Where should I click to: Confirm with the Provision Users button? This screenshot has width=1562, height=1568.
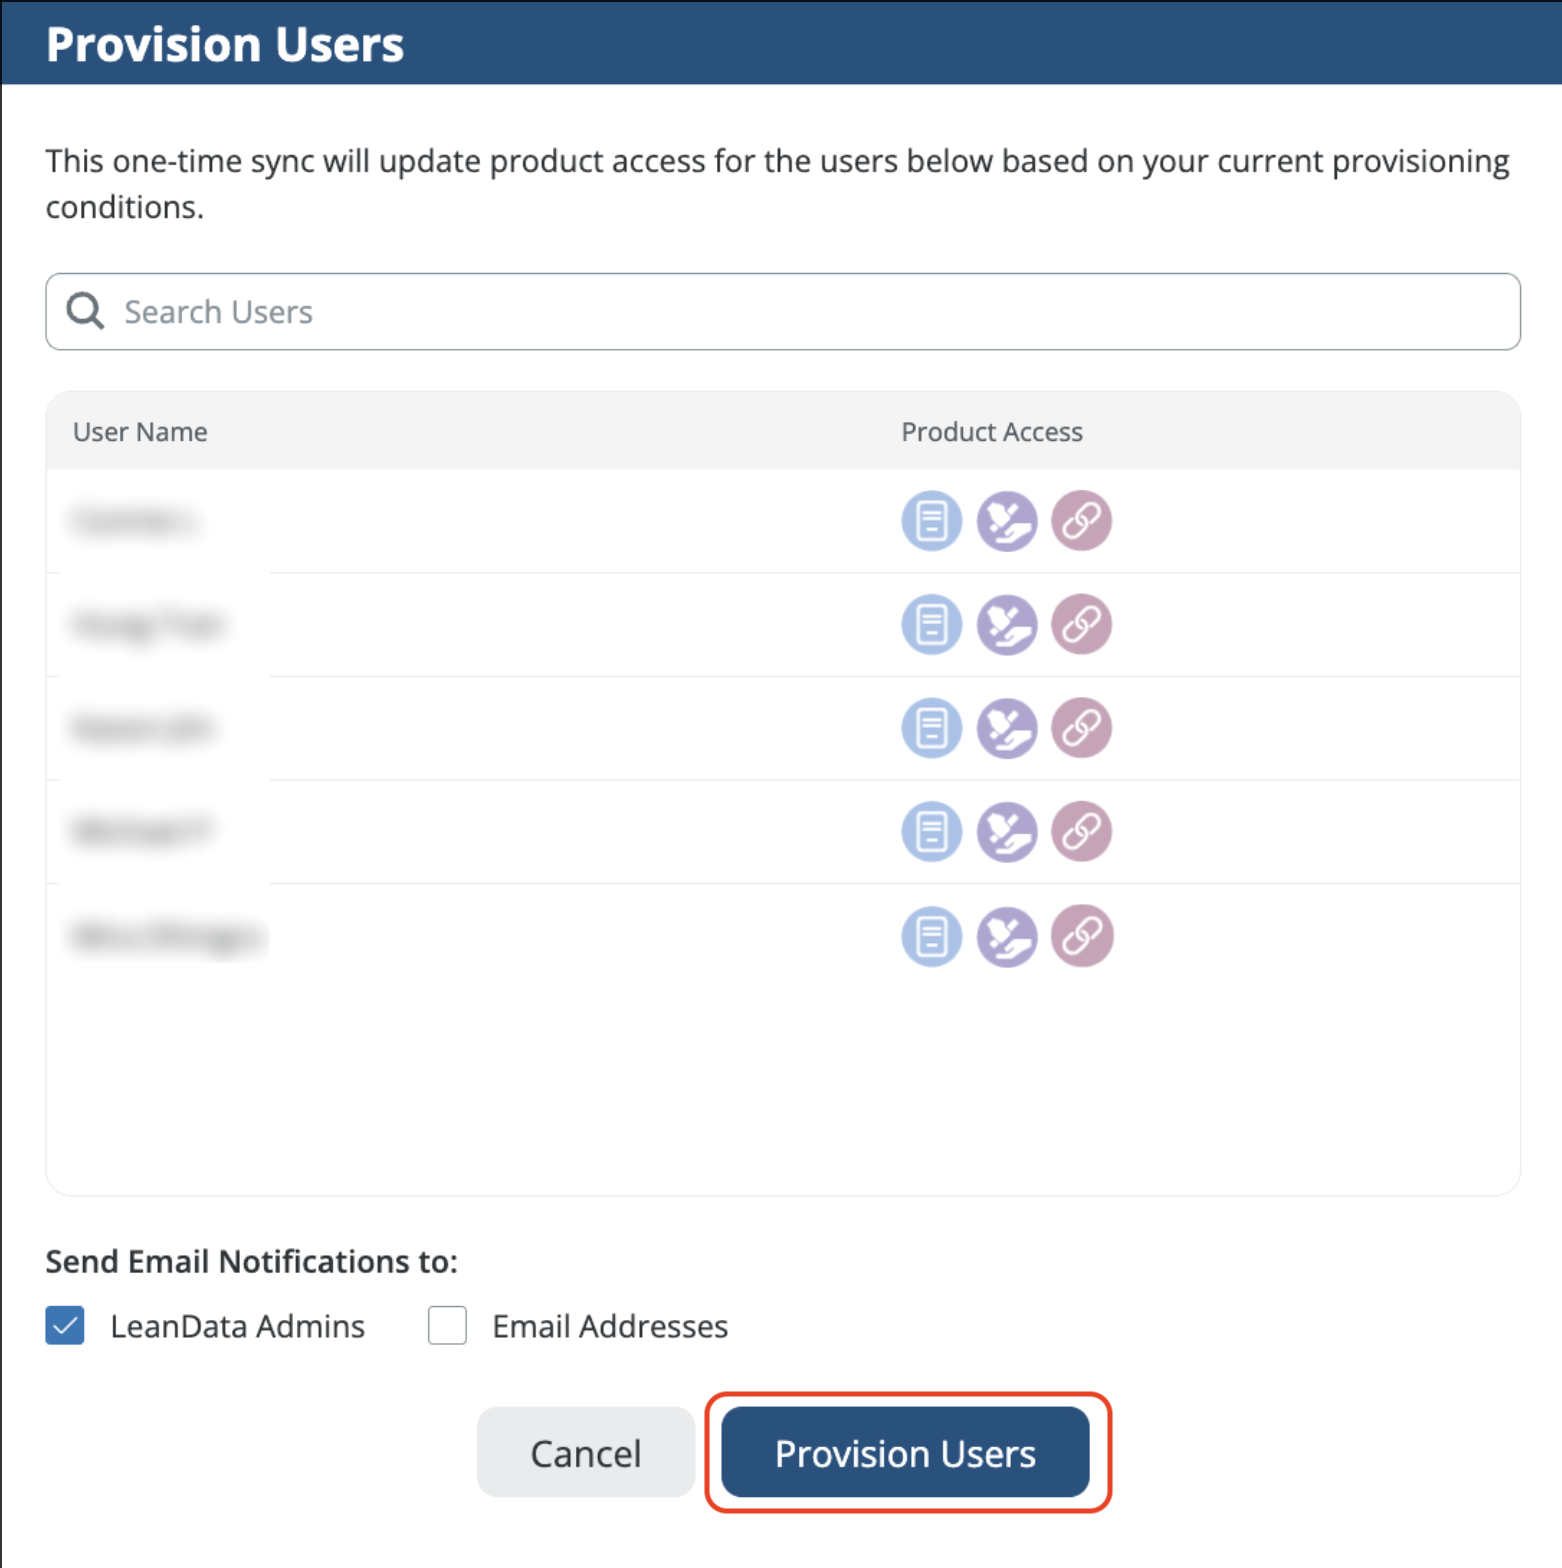905,1453
